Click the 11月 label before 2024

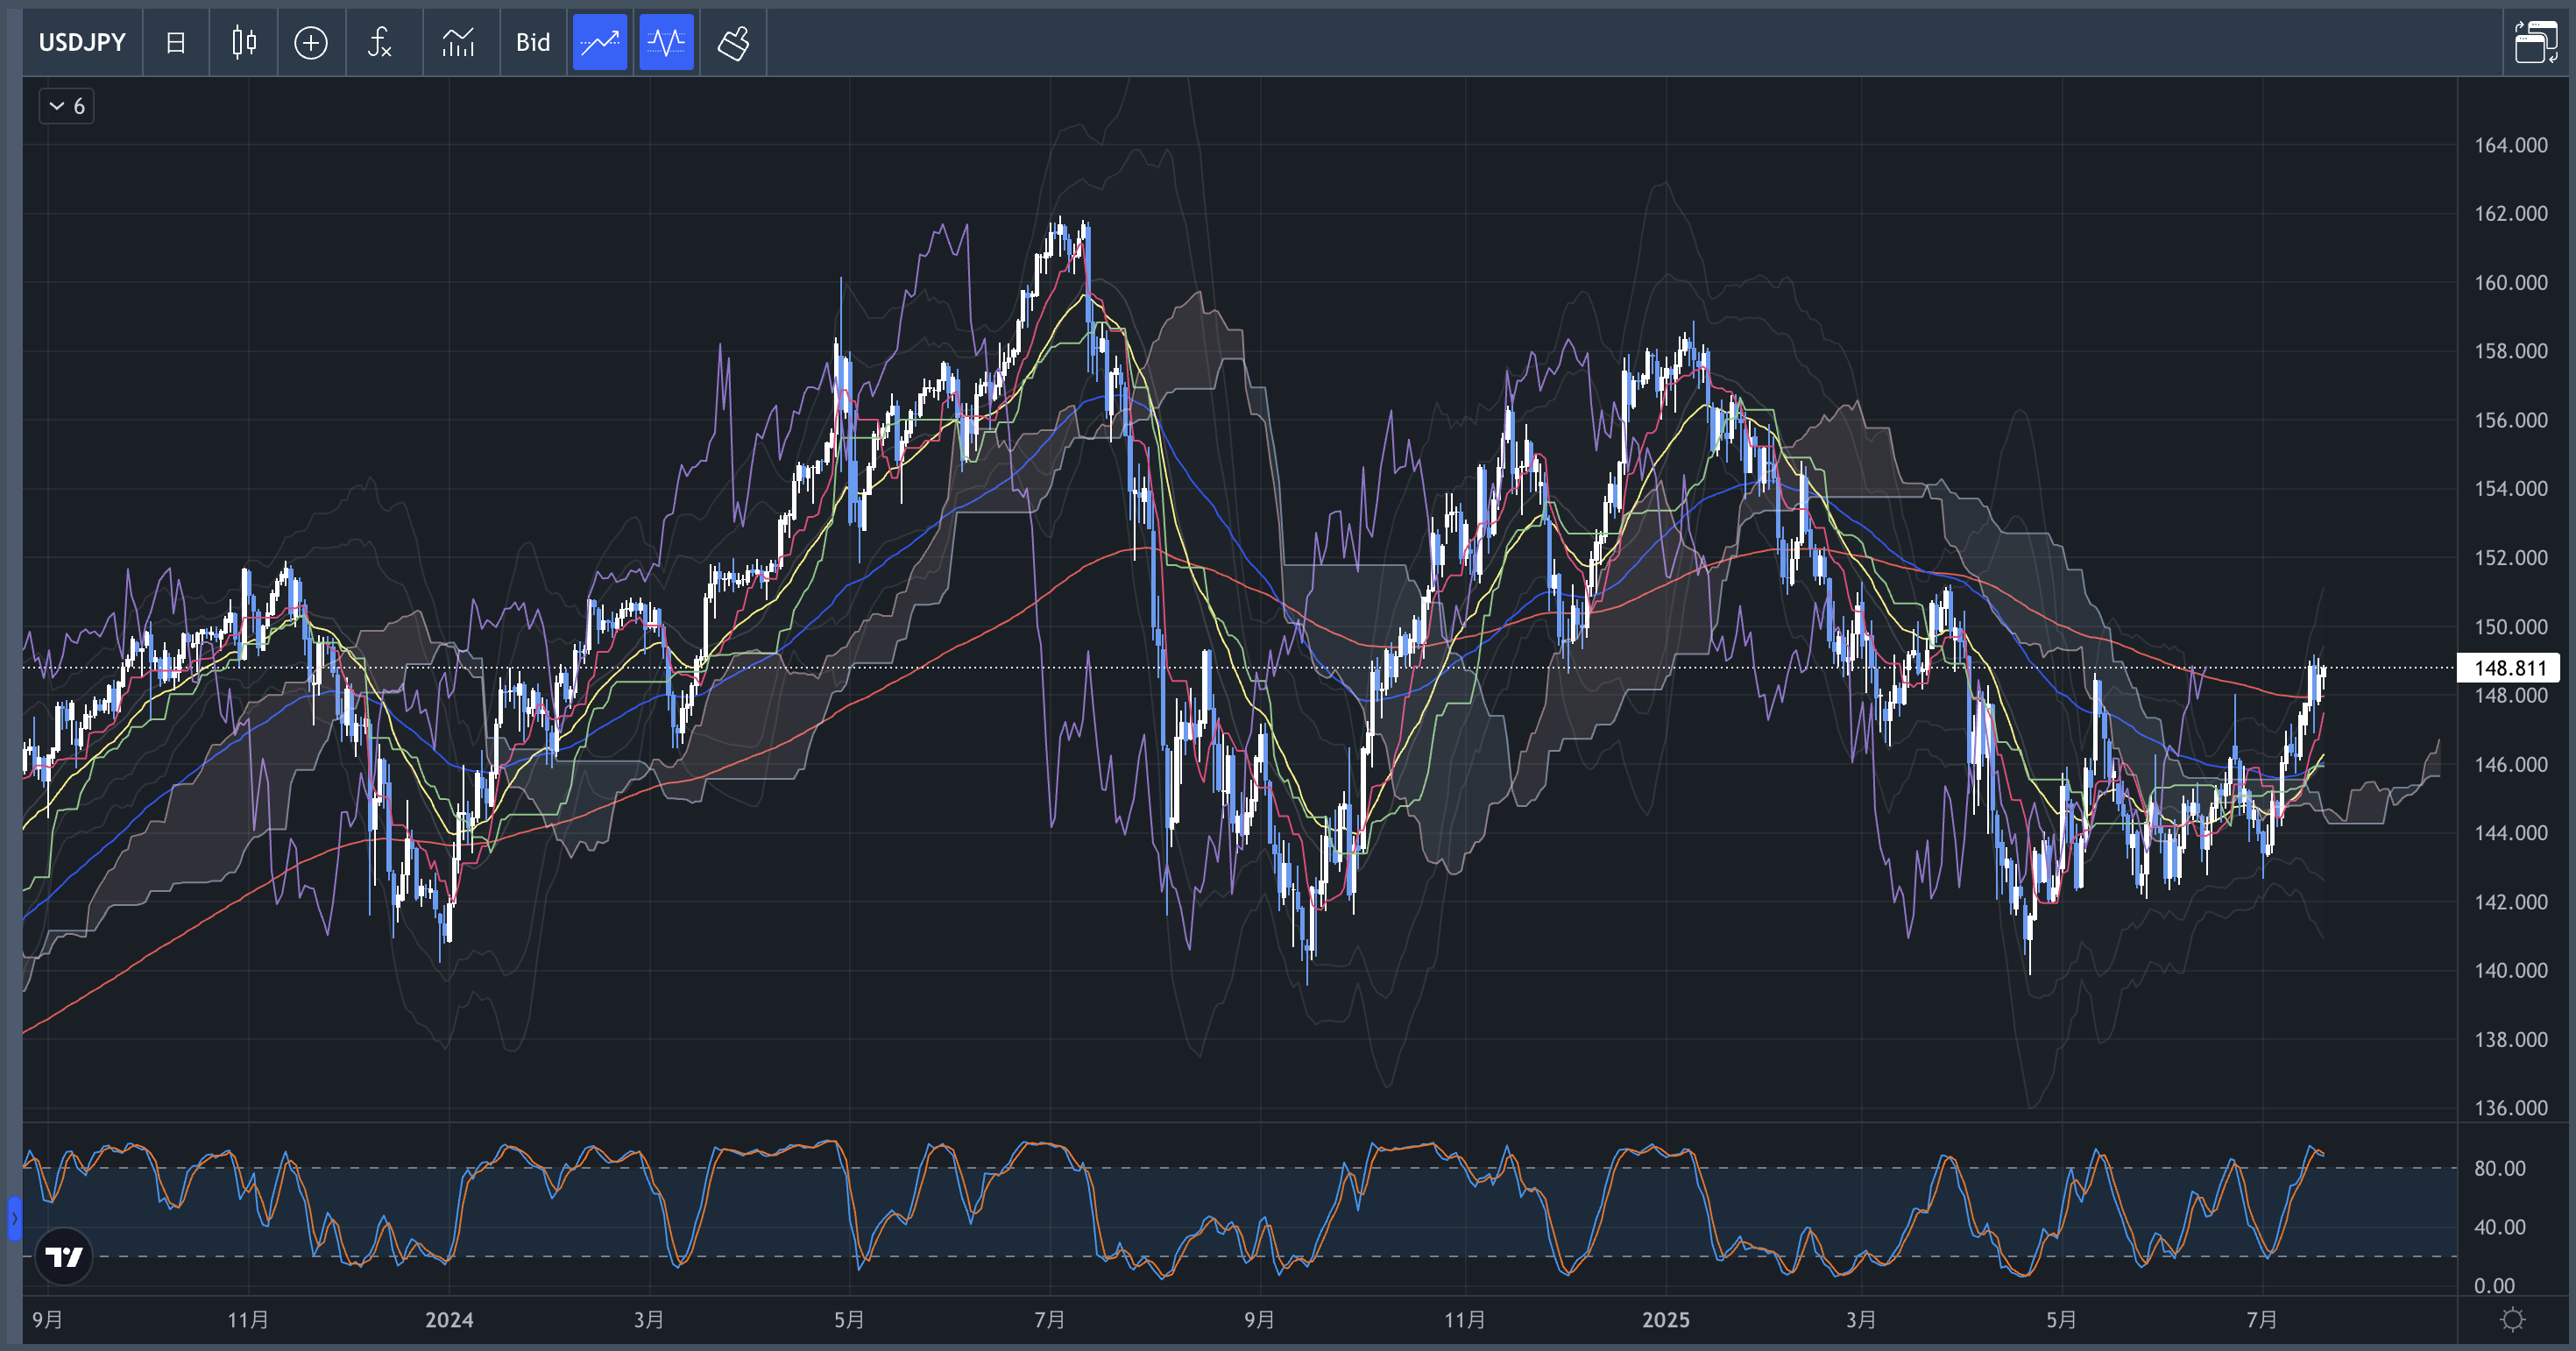[x=248, y=1320]
